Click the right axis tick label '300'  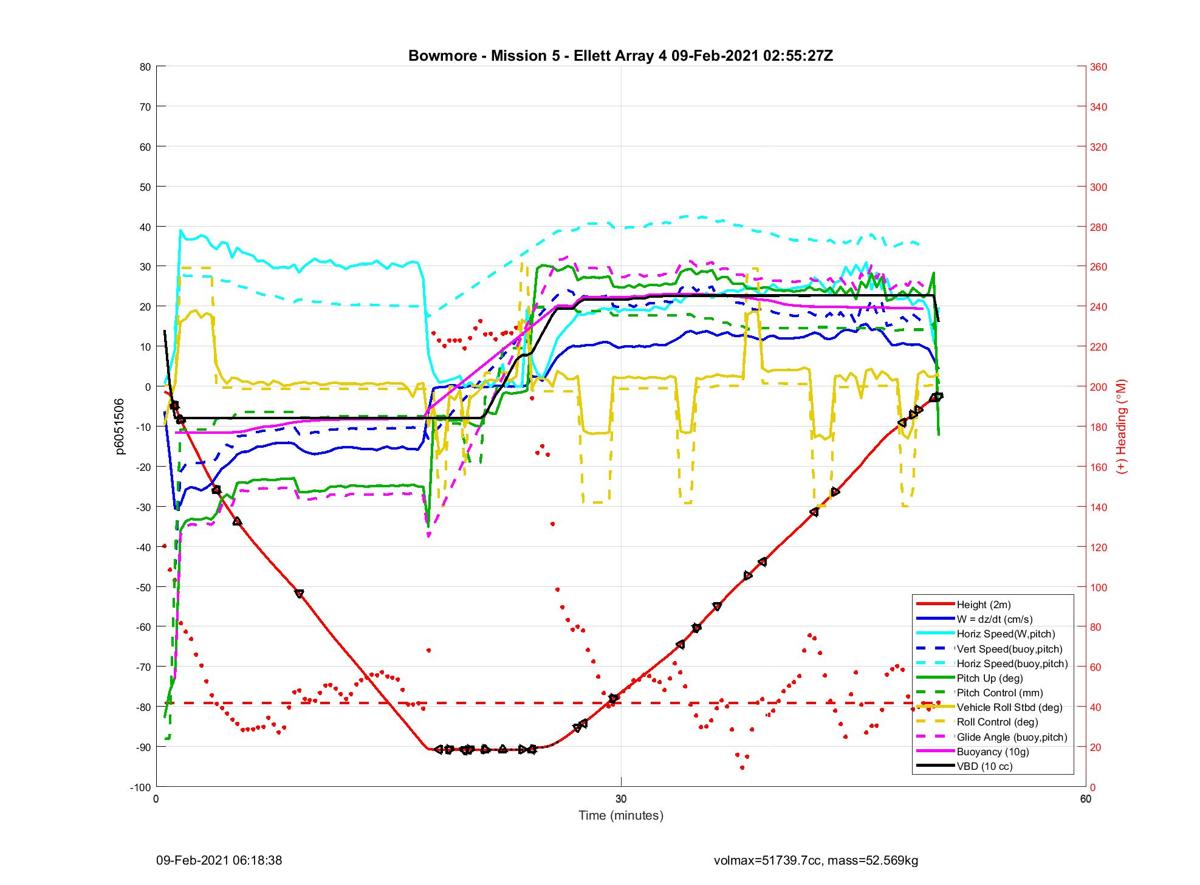(x=1099, y=187)
